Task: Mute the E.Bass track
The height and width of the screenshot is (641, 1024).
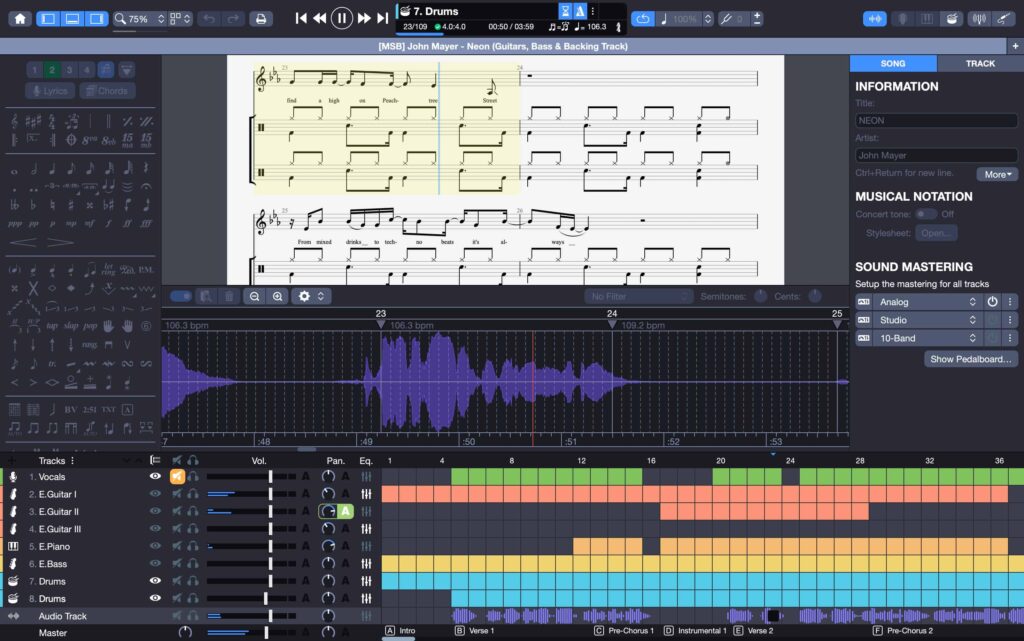Action: 177,562
